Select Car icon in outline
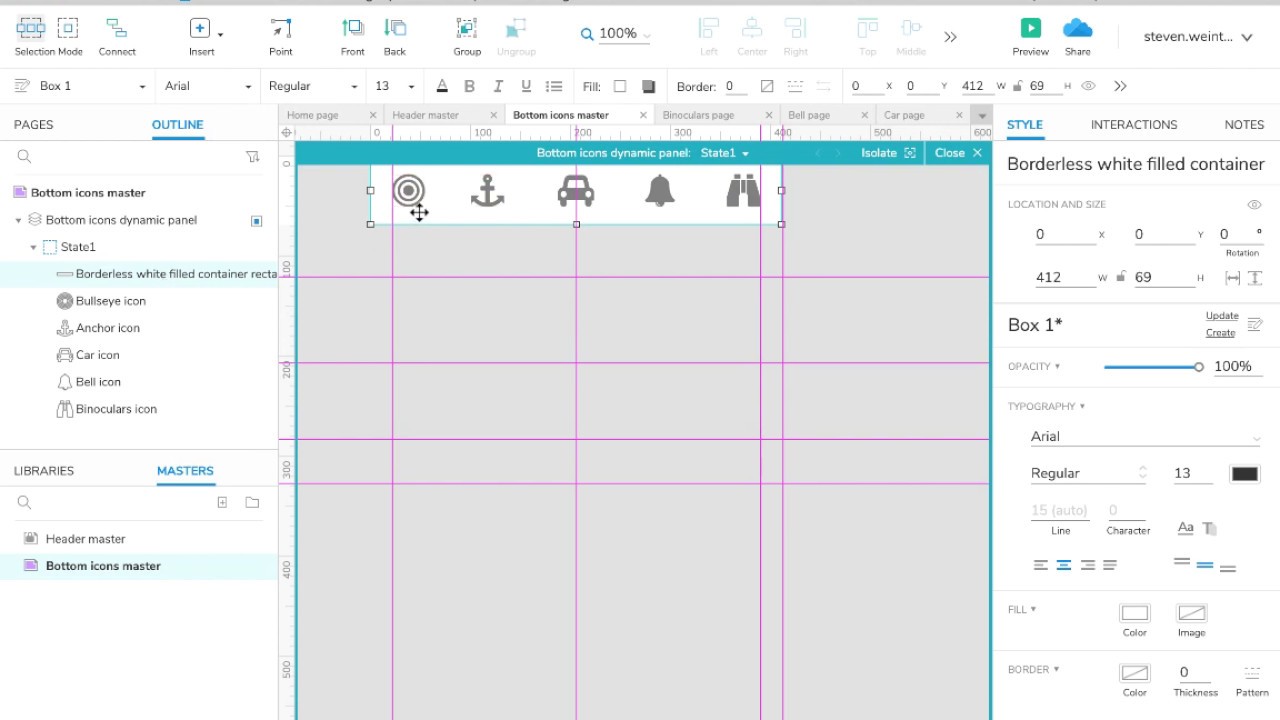The height and width of the screenshot is (720, 1280). click(x=97, y=355)
